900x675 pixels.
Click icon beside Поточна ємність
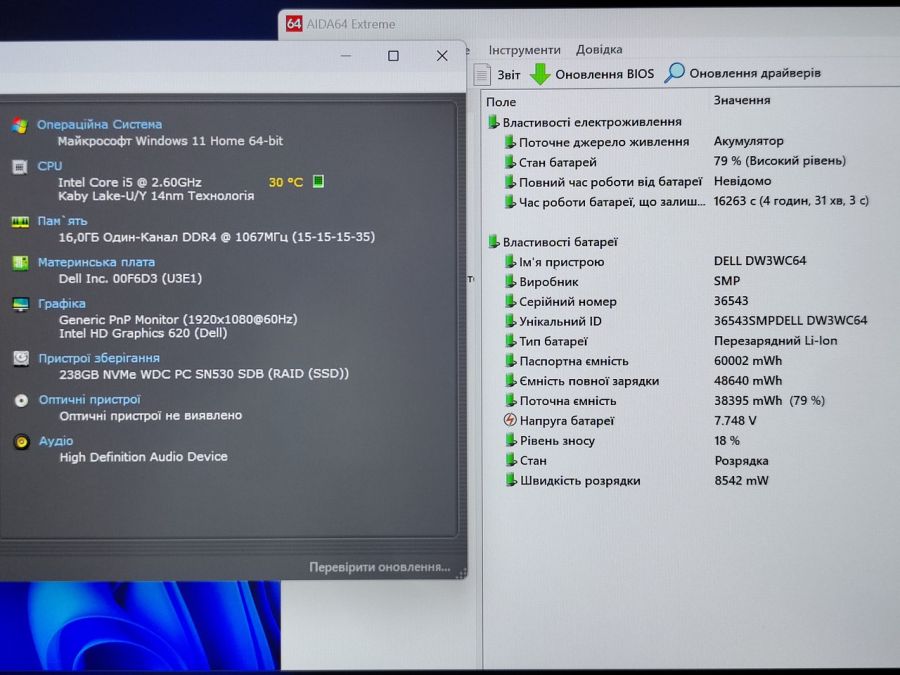pos(510,401)
